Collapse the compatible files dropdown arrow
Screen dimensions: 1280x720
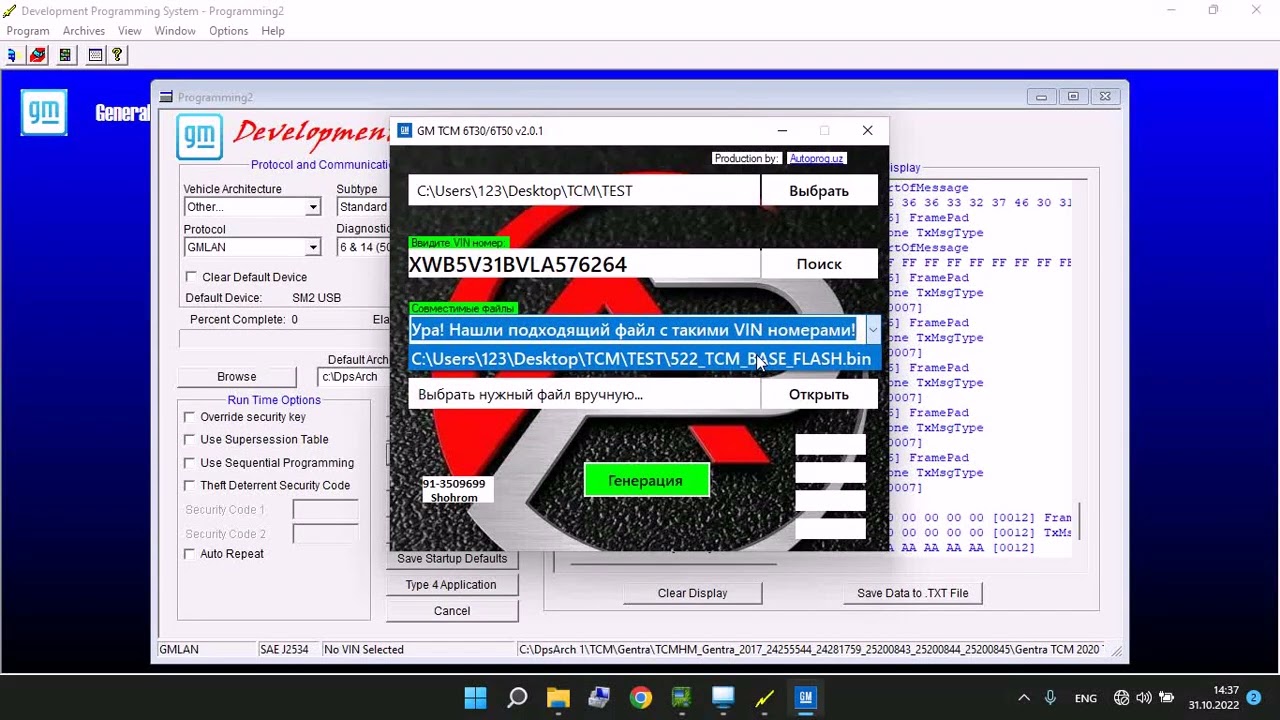pos(873,330)
